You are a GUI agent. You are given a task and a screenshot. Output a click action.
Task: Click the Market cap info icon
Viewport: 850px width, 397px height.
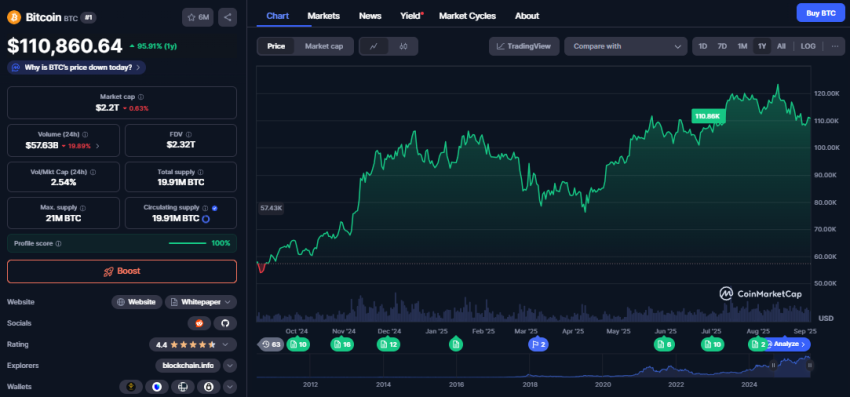pos(141,97)
